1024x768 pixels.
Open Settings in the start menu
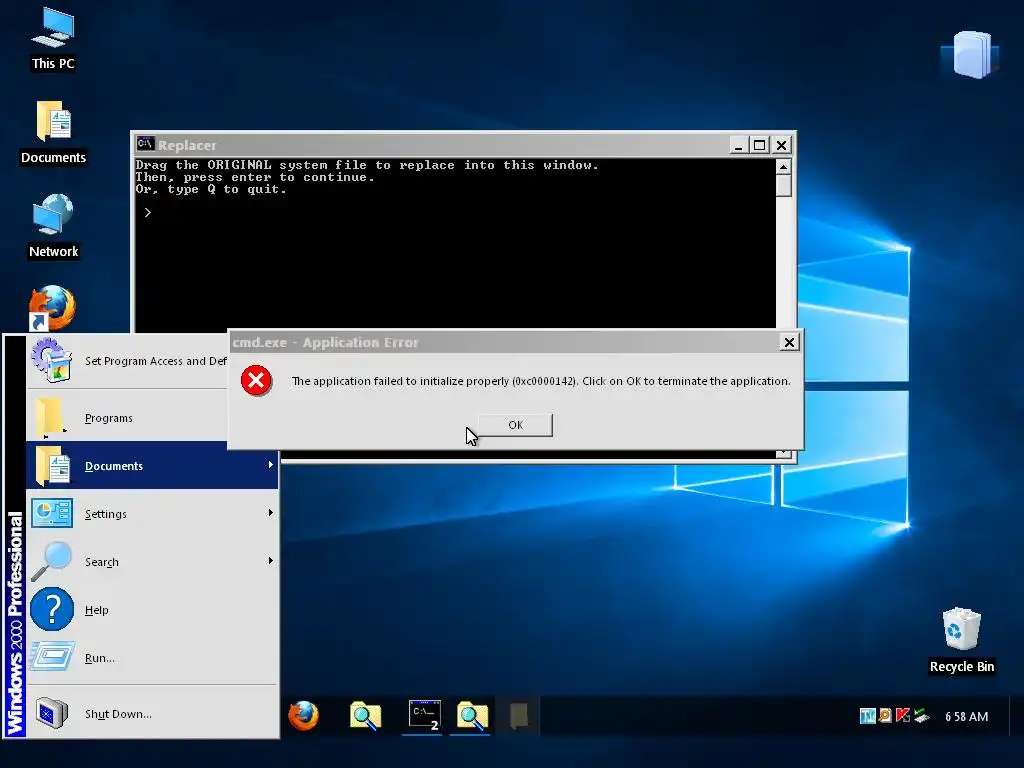pyautogui.click(x=152, y=514)
